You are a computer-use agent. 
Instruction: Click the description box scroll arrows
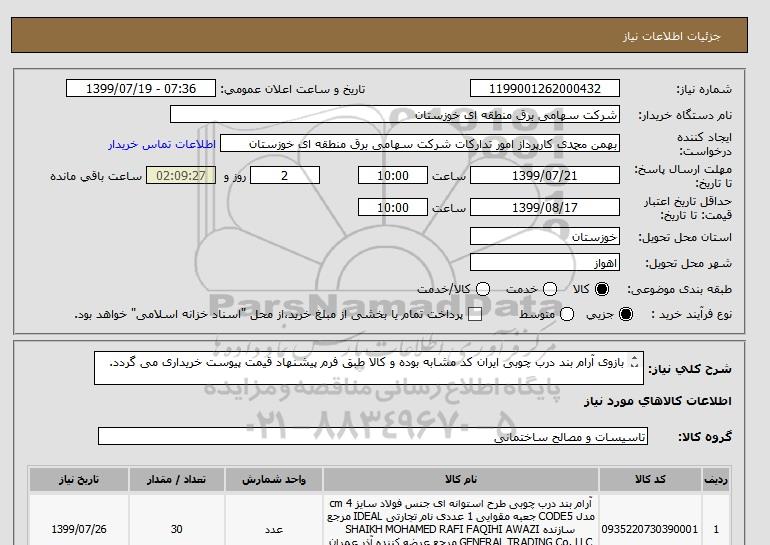pos(634,362)
